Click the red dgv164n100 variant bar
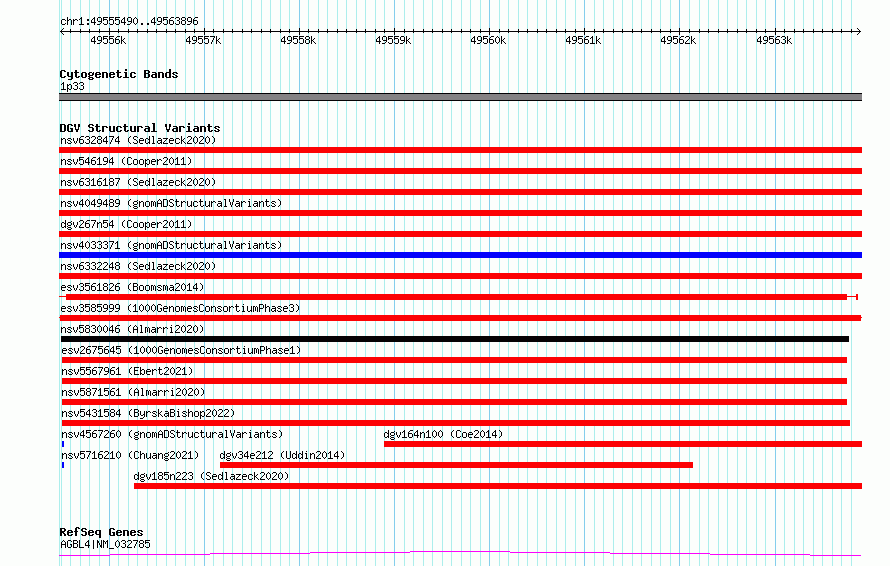Image resolution: width=890 pixels, height=566 pixels. pos(623,444)
